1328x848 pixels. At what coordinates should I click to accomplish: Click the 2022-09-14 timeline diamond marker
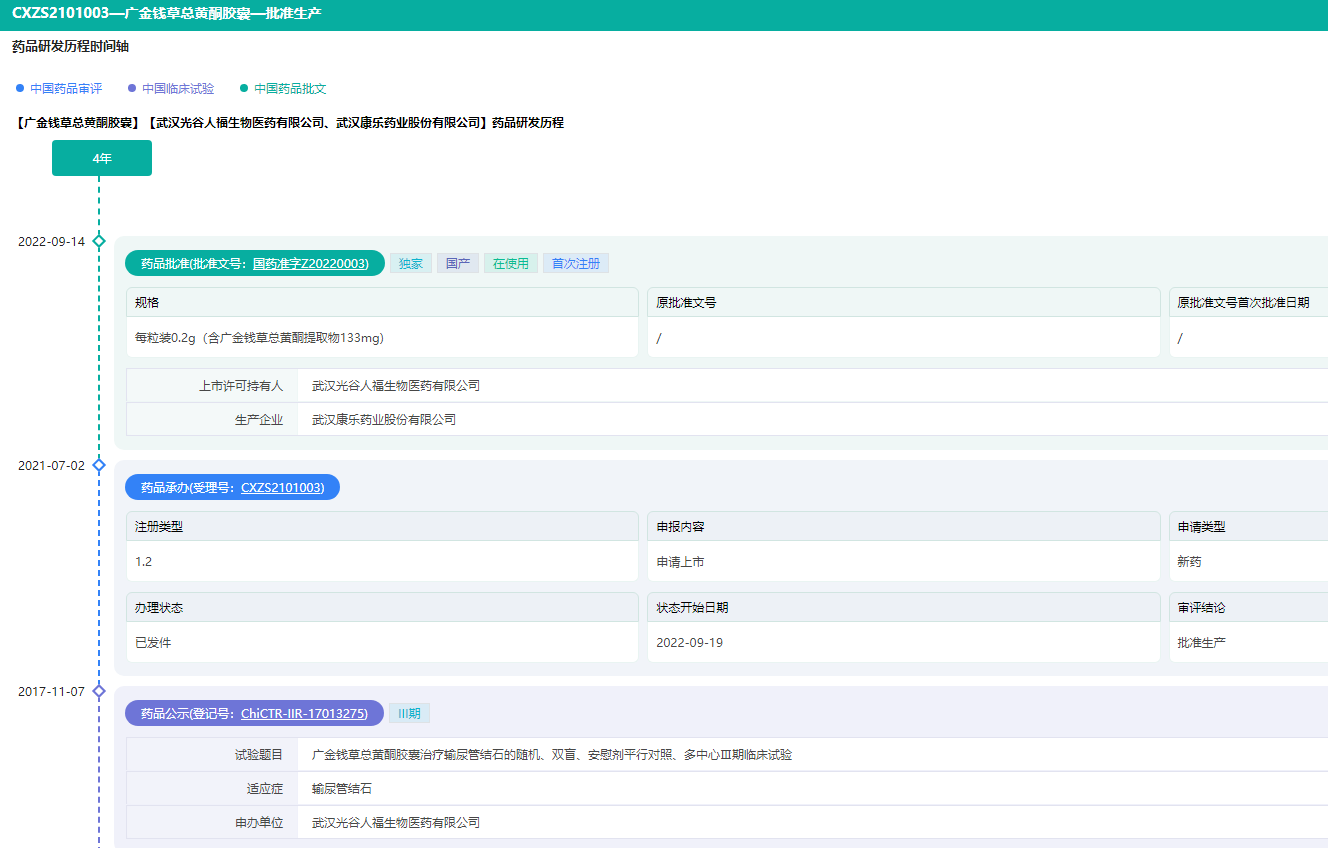99,241
